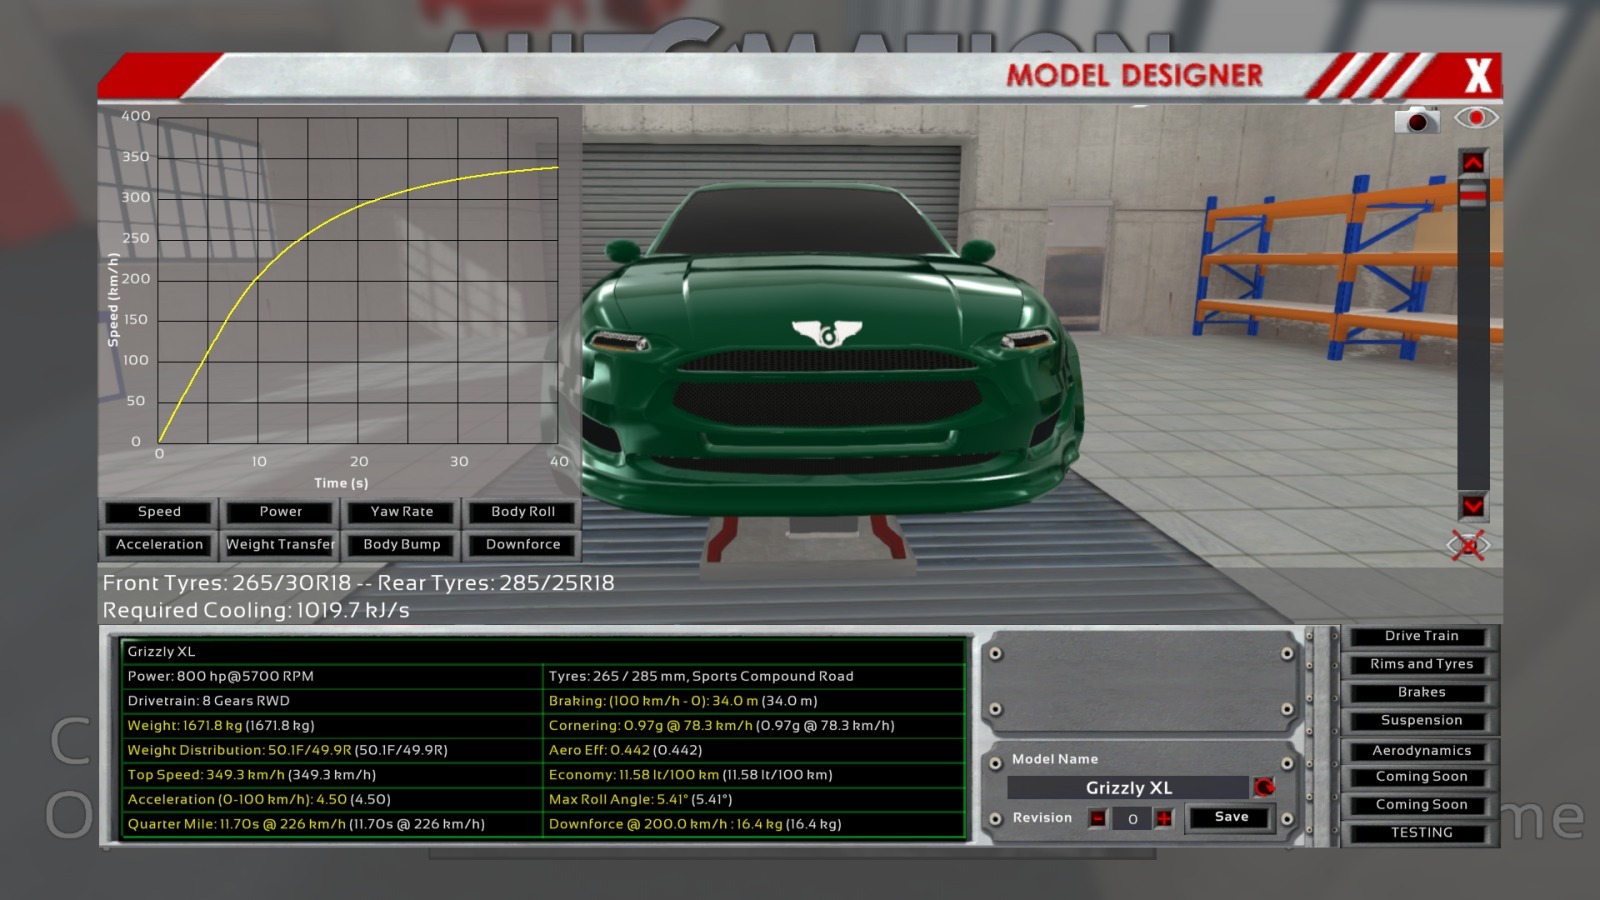Click the red up arrow scroll button
Screen dimensions: 1600x900
click(1473, 162)
